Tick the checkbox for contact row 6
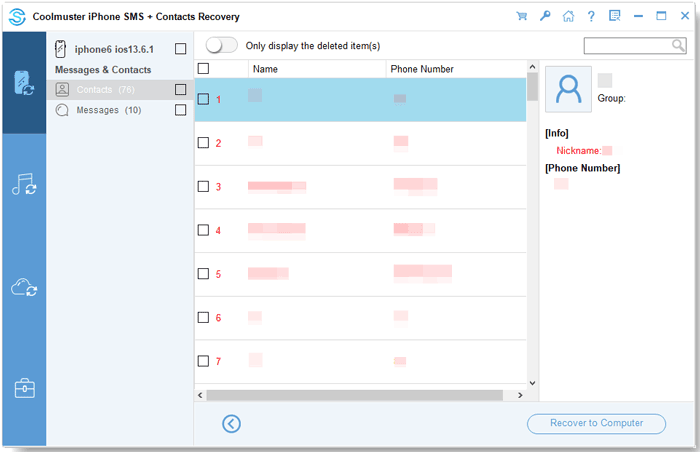 tap(203, 317)
